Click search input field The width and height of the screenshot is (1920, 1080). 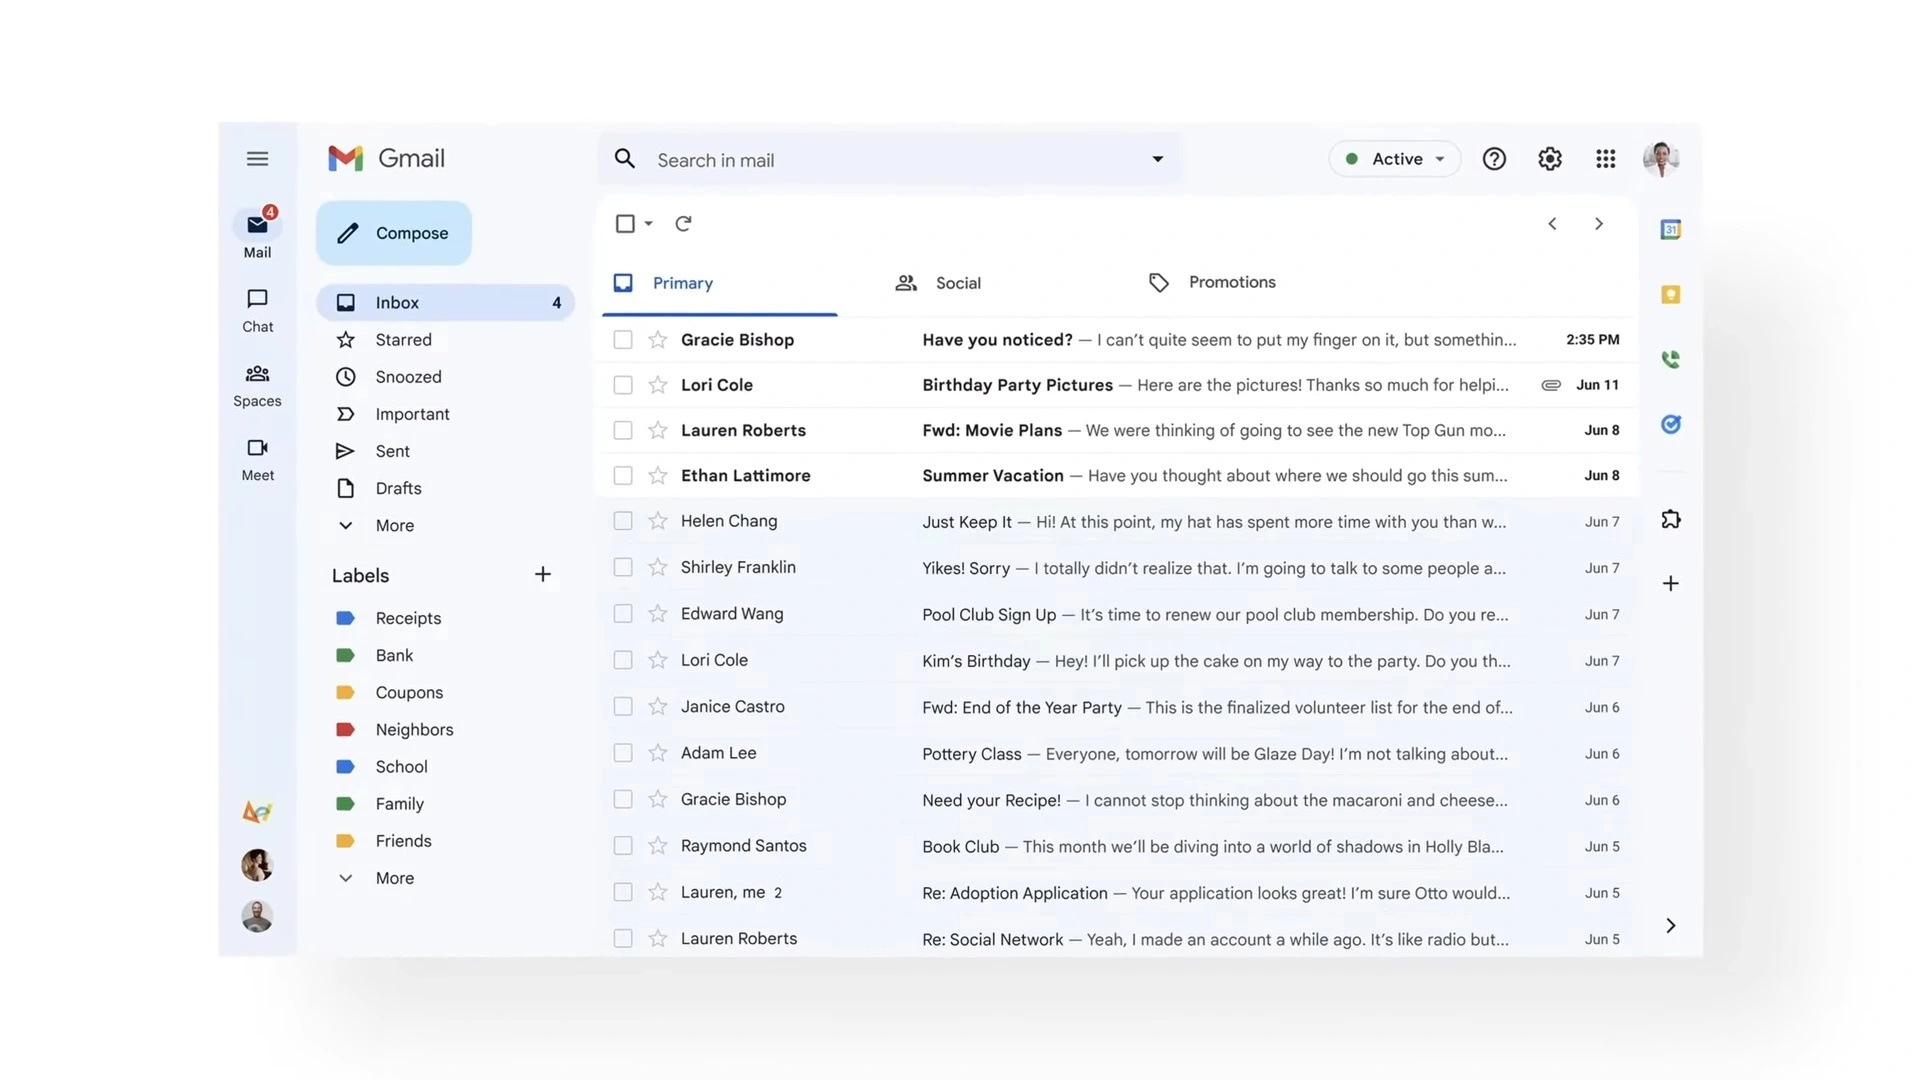click(889, 160)
